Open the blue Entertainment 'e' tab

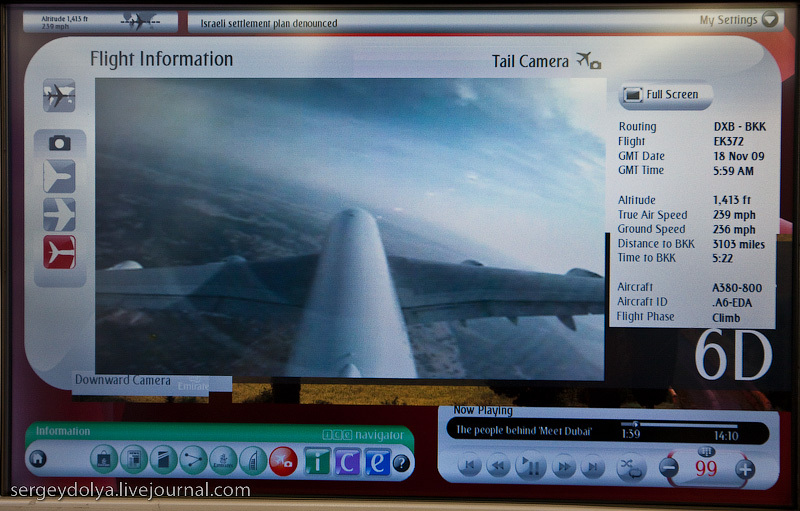point(378,463)
